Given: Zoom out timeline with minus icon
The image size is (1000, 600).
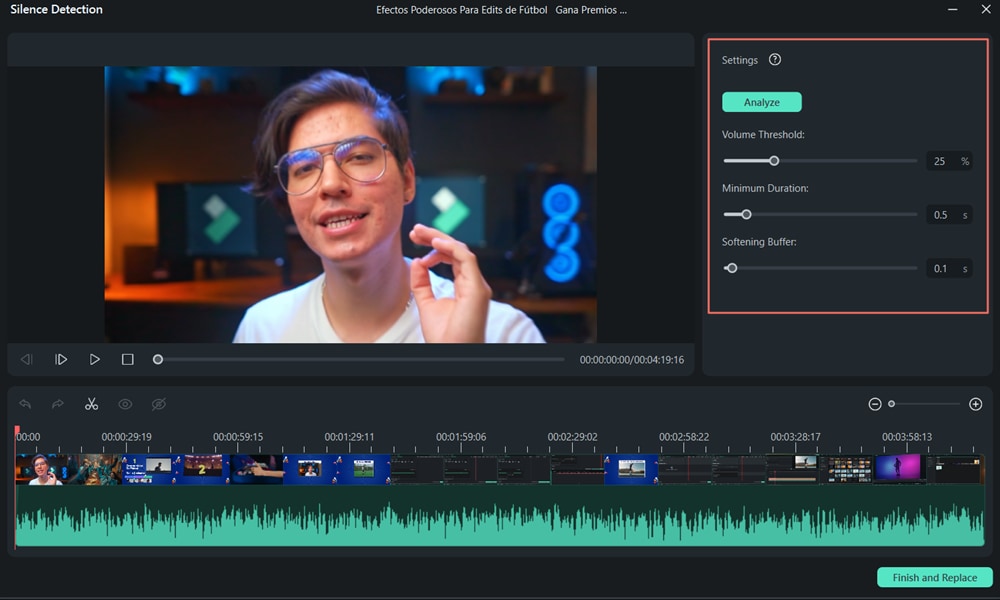Looking at the screenshot, I should [x=875, y=404].
